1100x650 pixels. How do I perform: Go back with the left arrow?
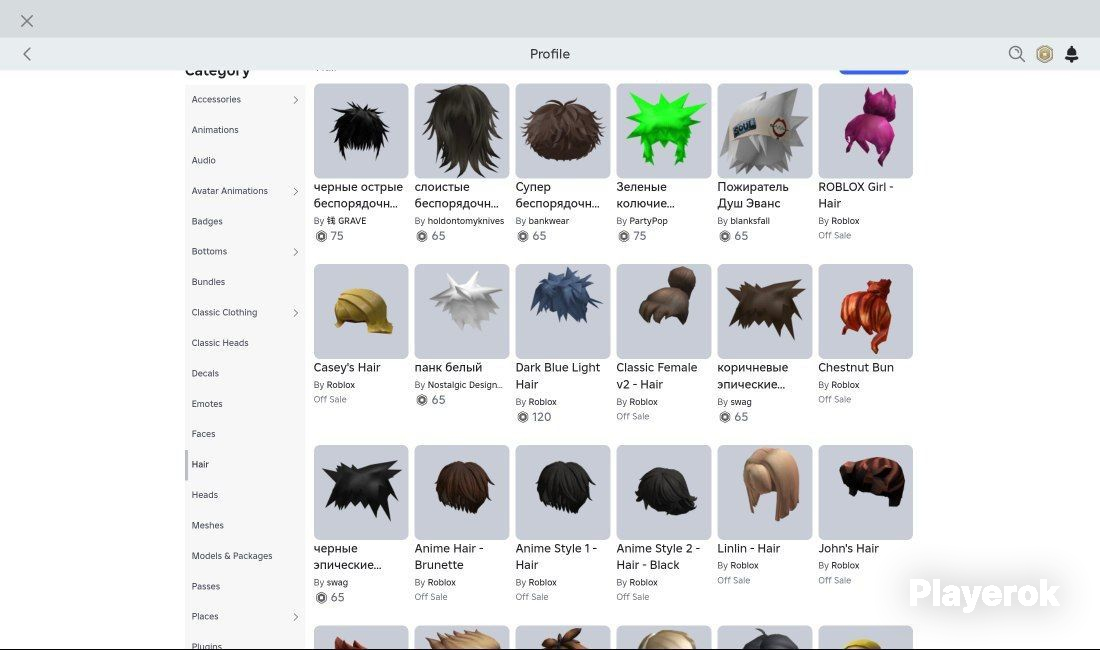tap(27, 54)
